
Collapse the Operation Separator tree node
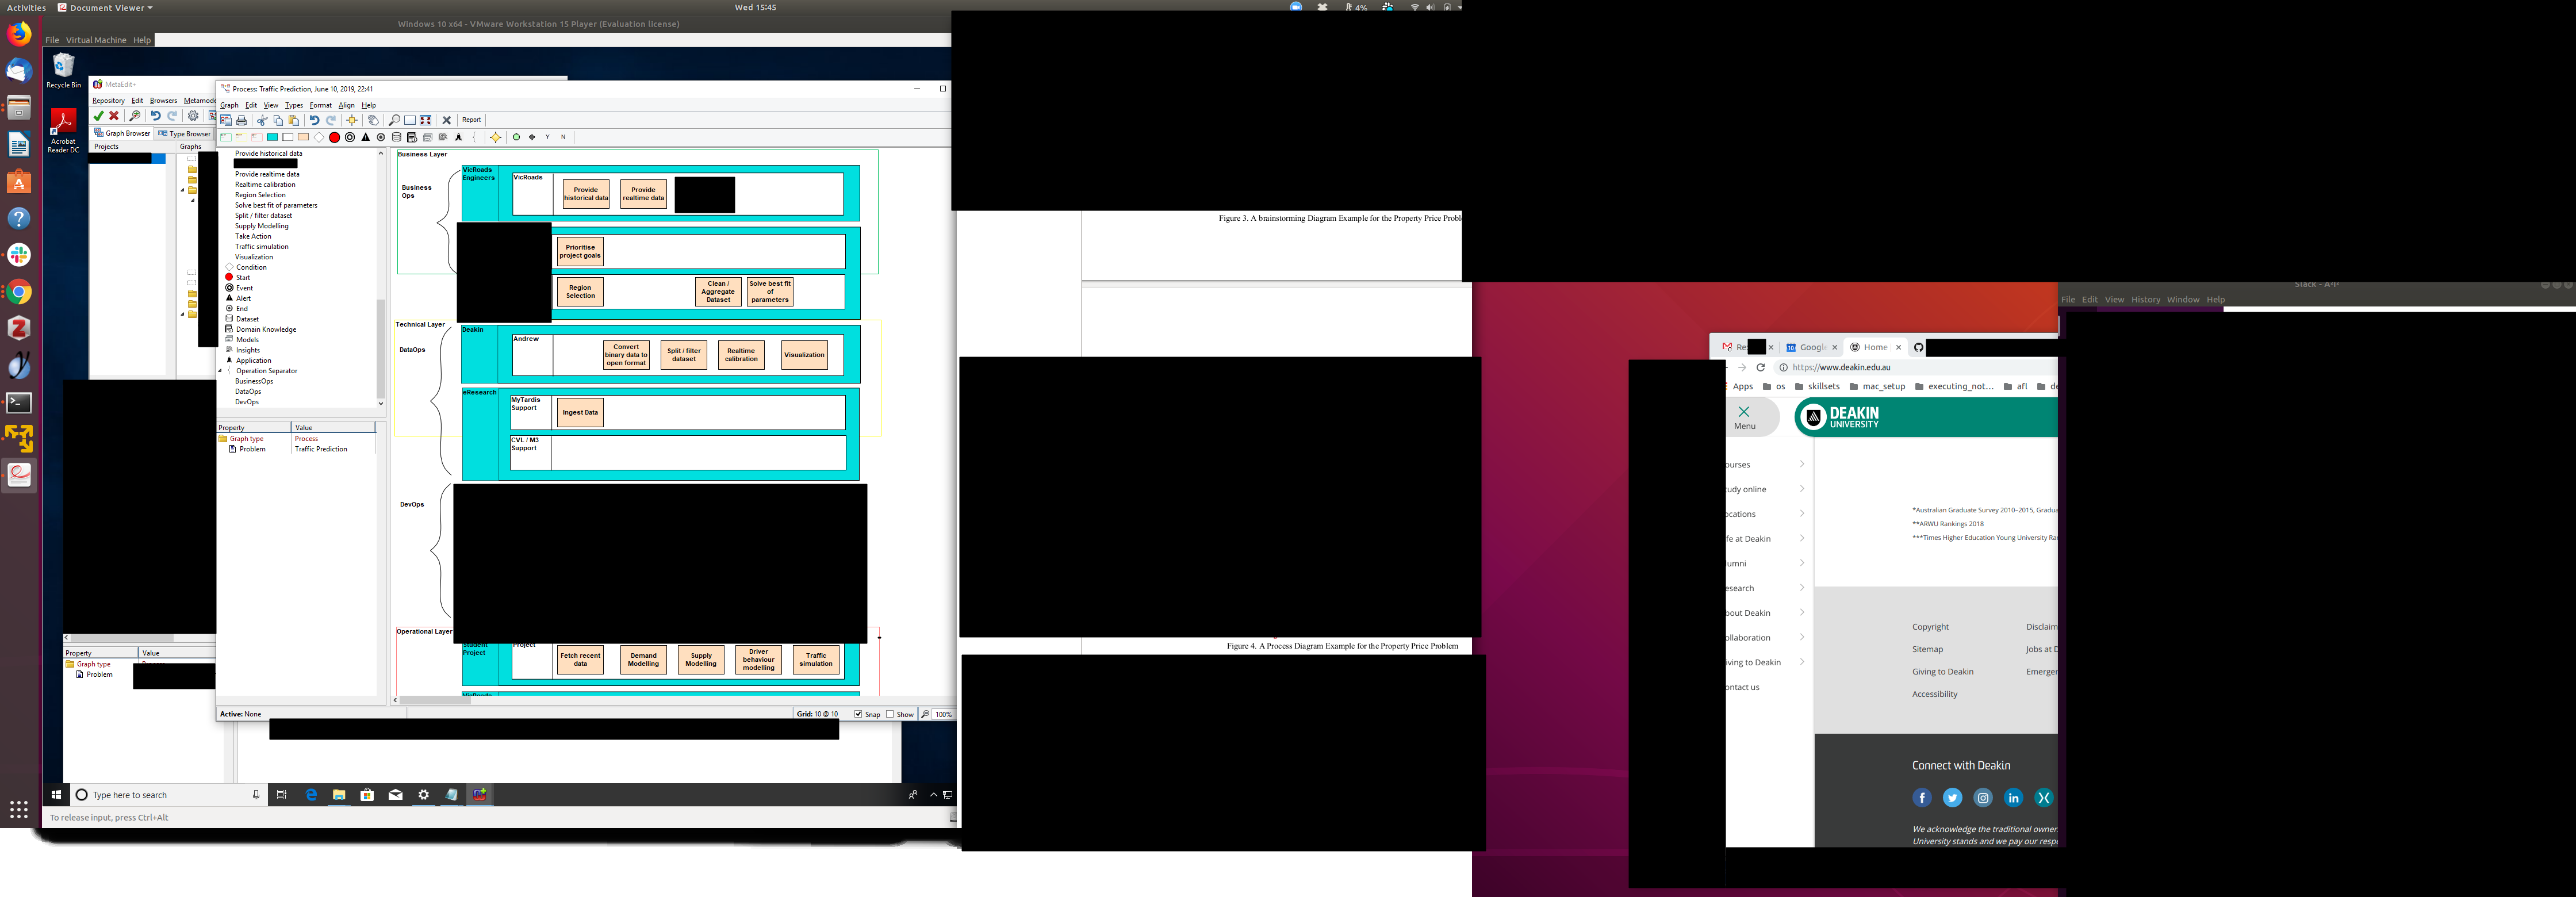[x=221, y=371]
